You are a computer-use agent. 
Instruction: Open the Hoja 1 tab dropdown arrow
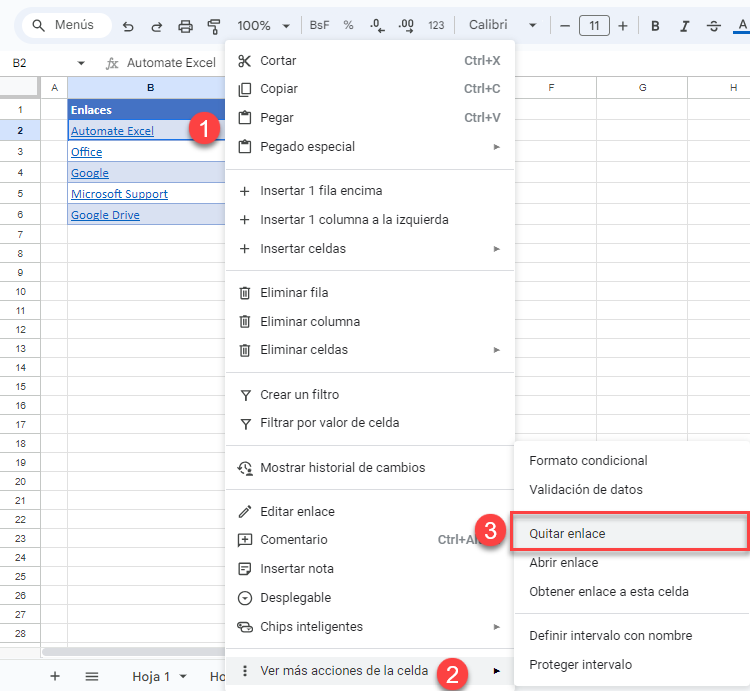[183, 676]
